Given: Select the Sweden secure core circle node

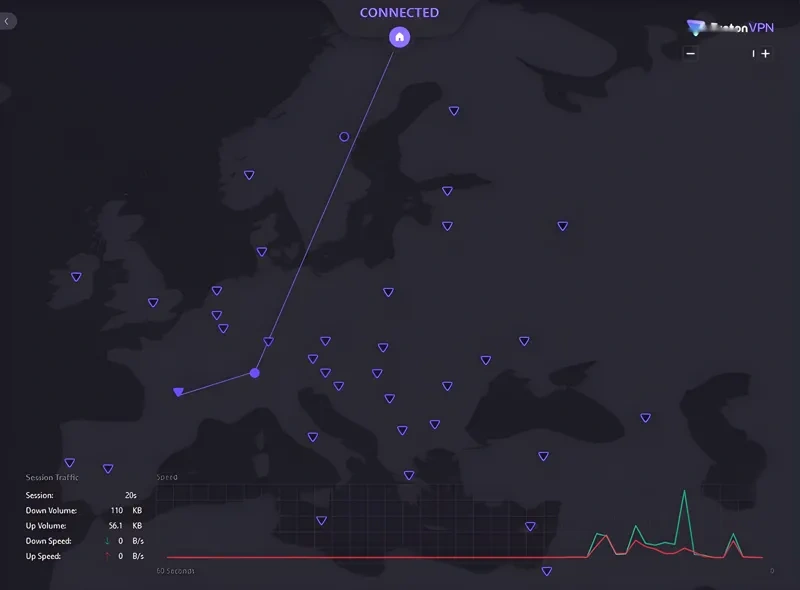Looking at the screenshot, I should tap(344, 136).
